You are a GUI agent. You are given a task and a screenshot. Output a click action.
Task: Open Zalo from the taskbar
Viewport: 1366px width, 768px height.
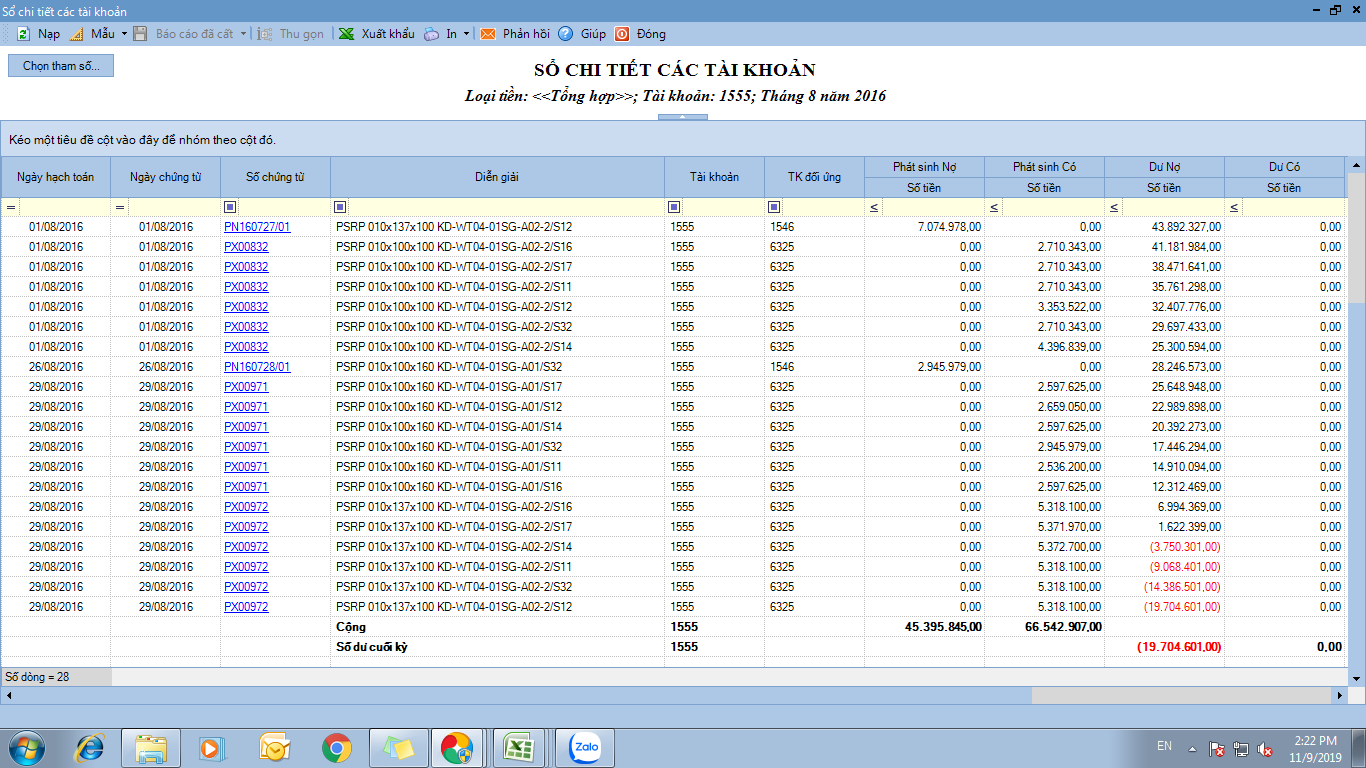pyautogui.click(x=584, y=747)
